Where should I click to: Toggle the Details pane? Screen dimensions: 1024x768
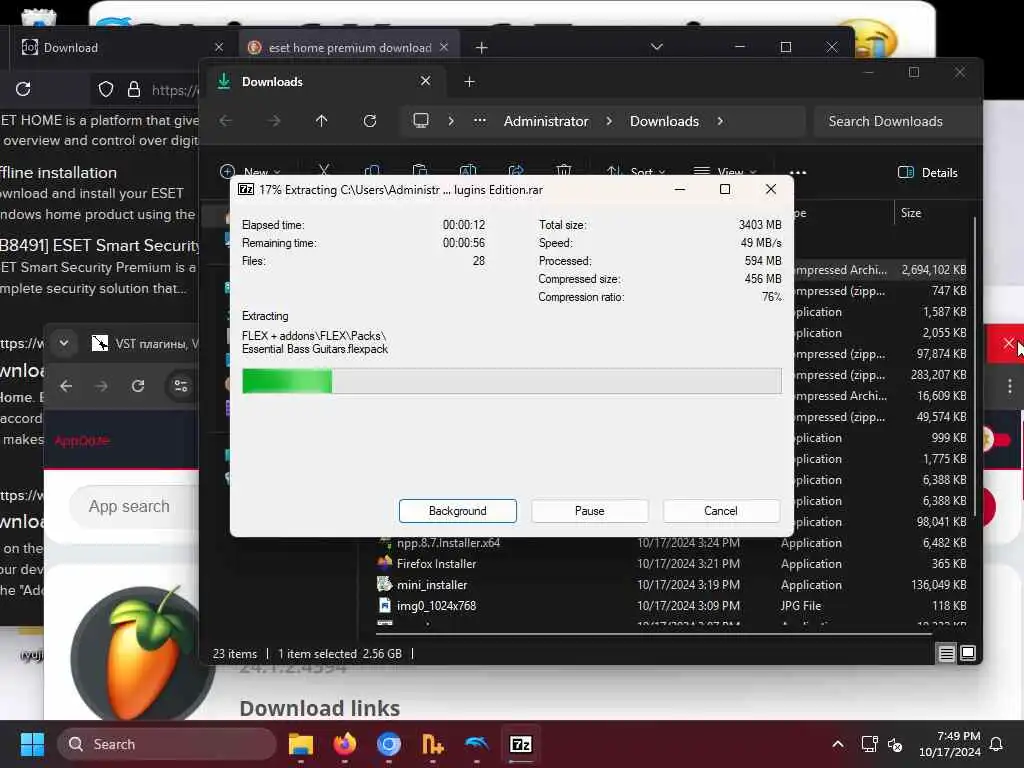pyautogui.click(x=927, y=172)
